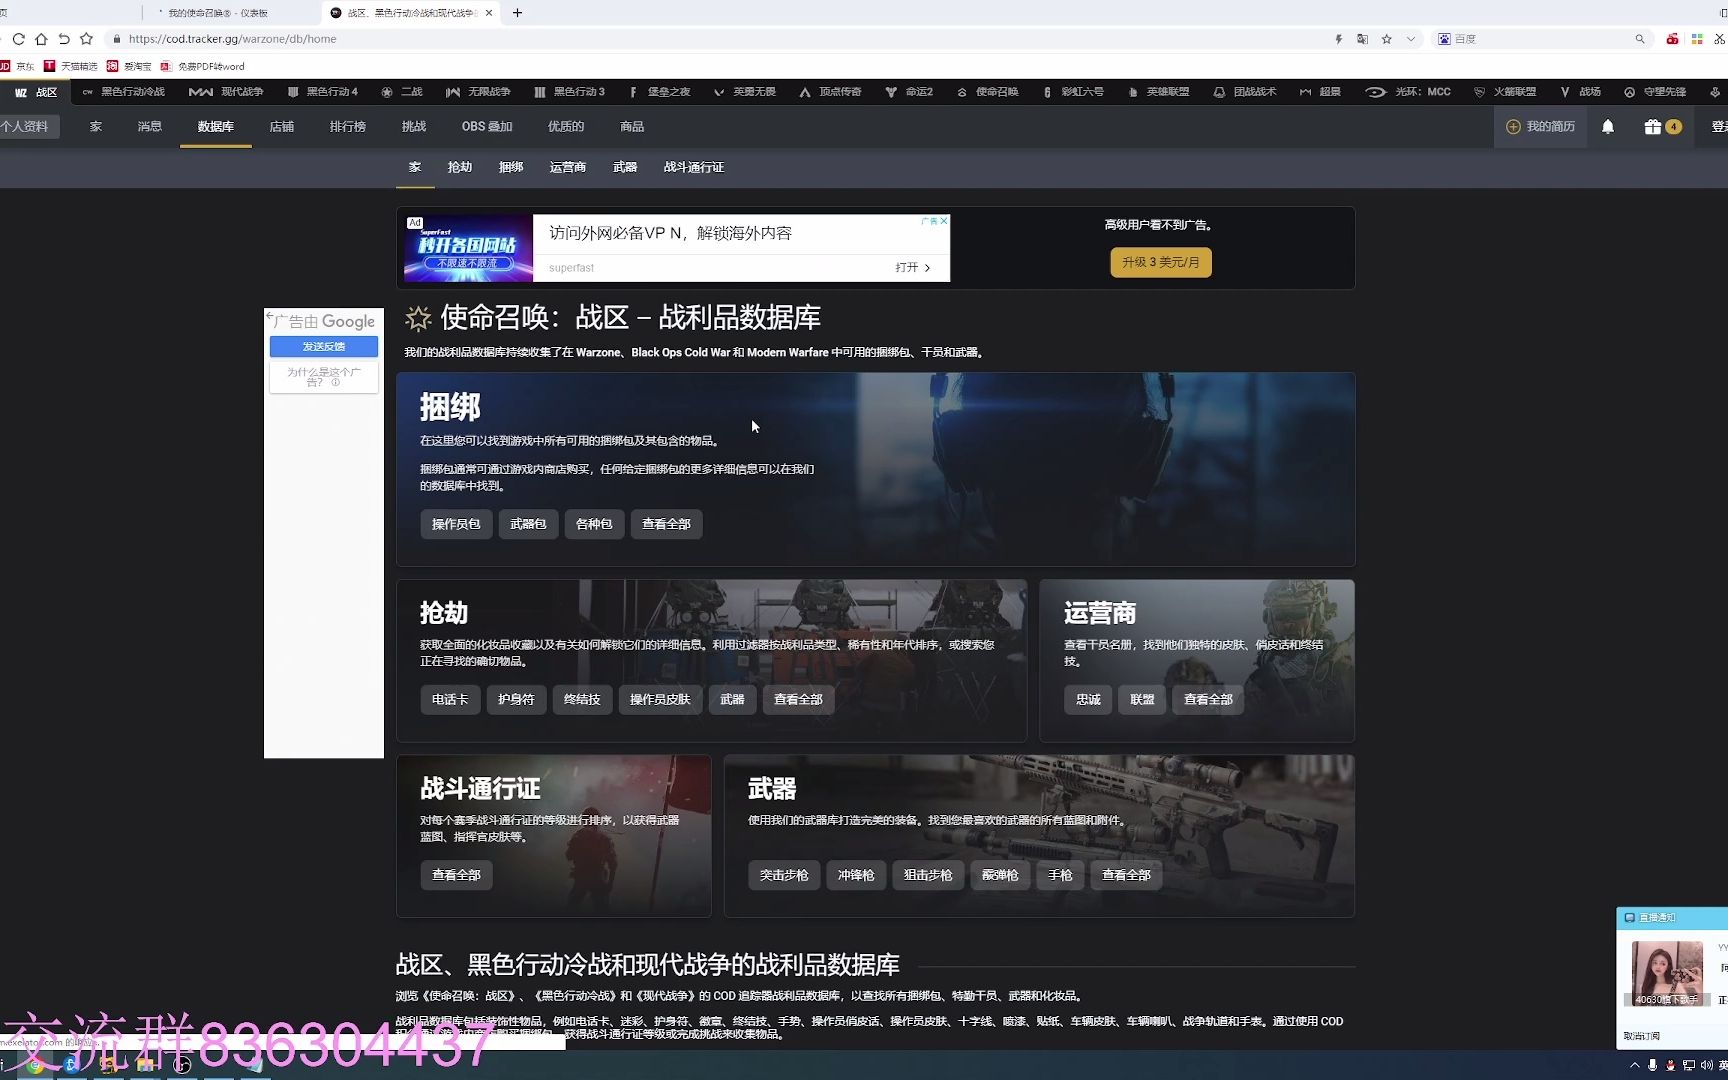Click 查看全部 in the 捆绑 card
The width and height of the screenshot is (1728, 1080).
666,524
